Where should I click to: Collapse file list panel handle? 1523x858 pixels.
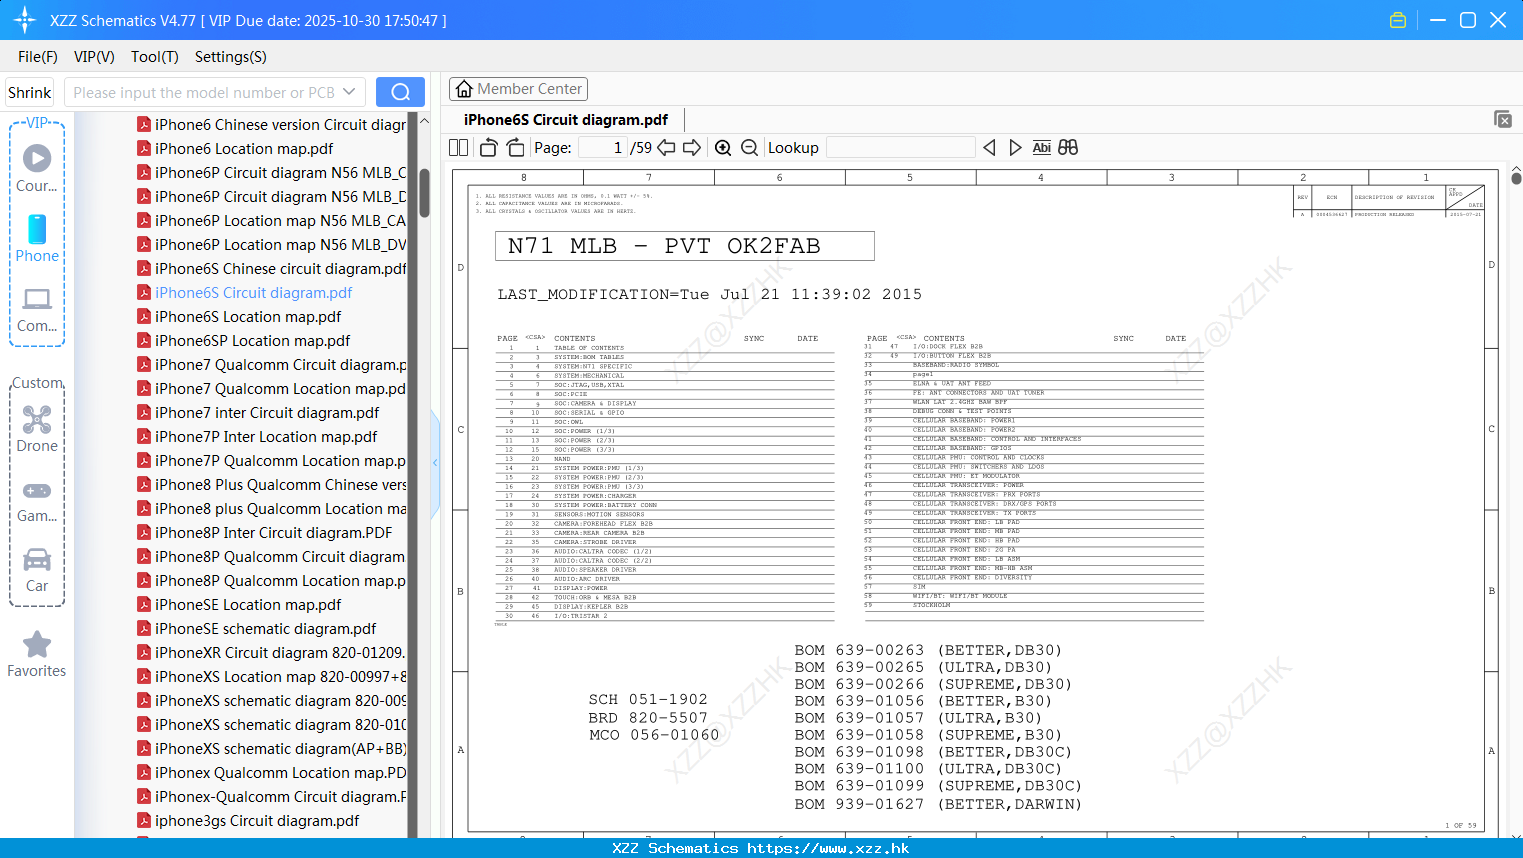435,463
